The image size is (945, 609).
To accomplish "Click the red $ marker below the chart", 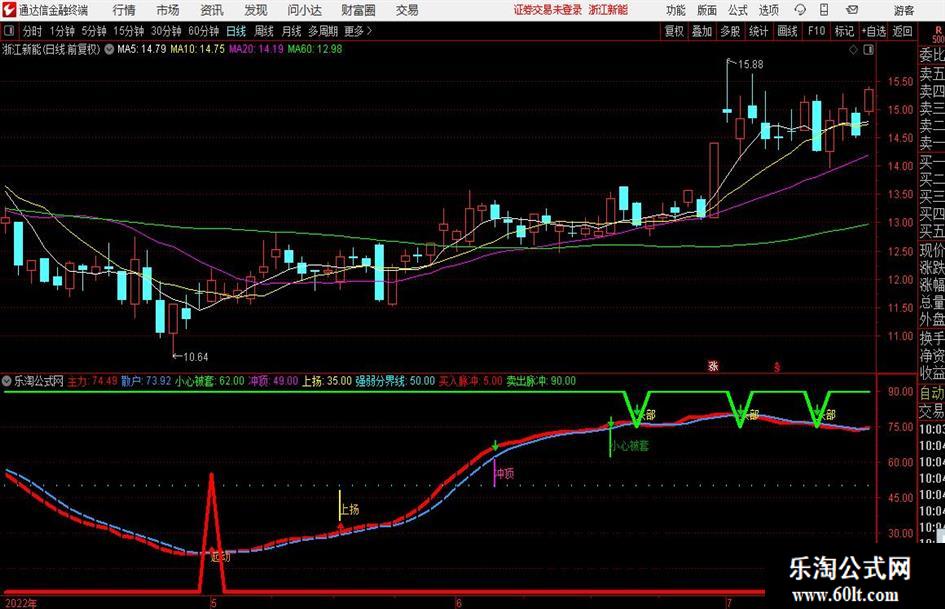I will [x=777, y=366].
